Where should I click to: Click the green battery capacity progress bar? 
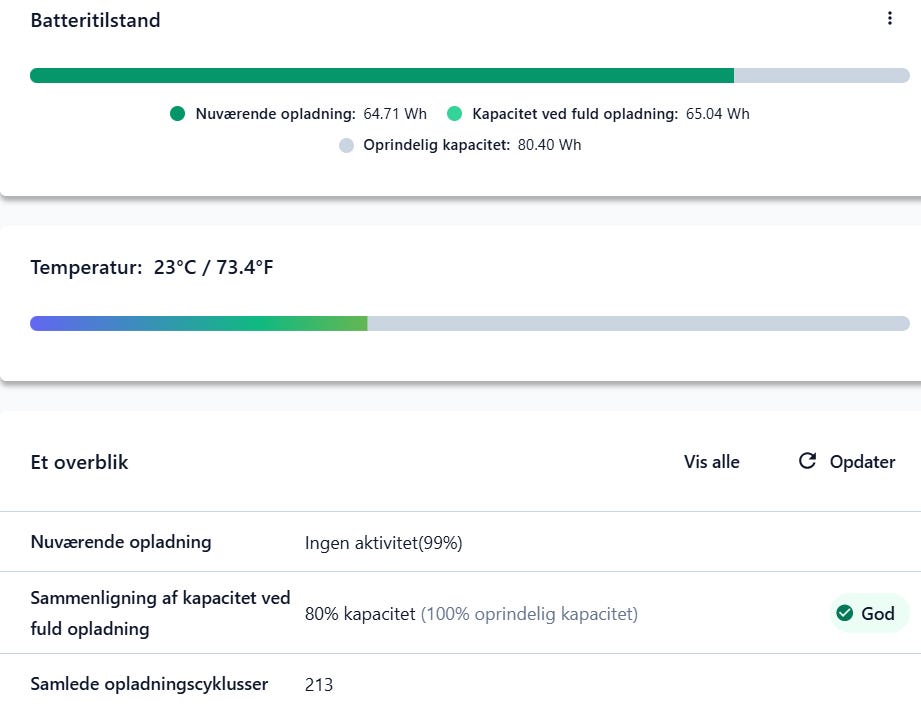(382, 75)
